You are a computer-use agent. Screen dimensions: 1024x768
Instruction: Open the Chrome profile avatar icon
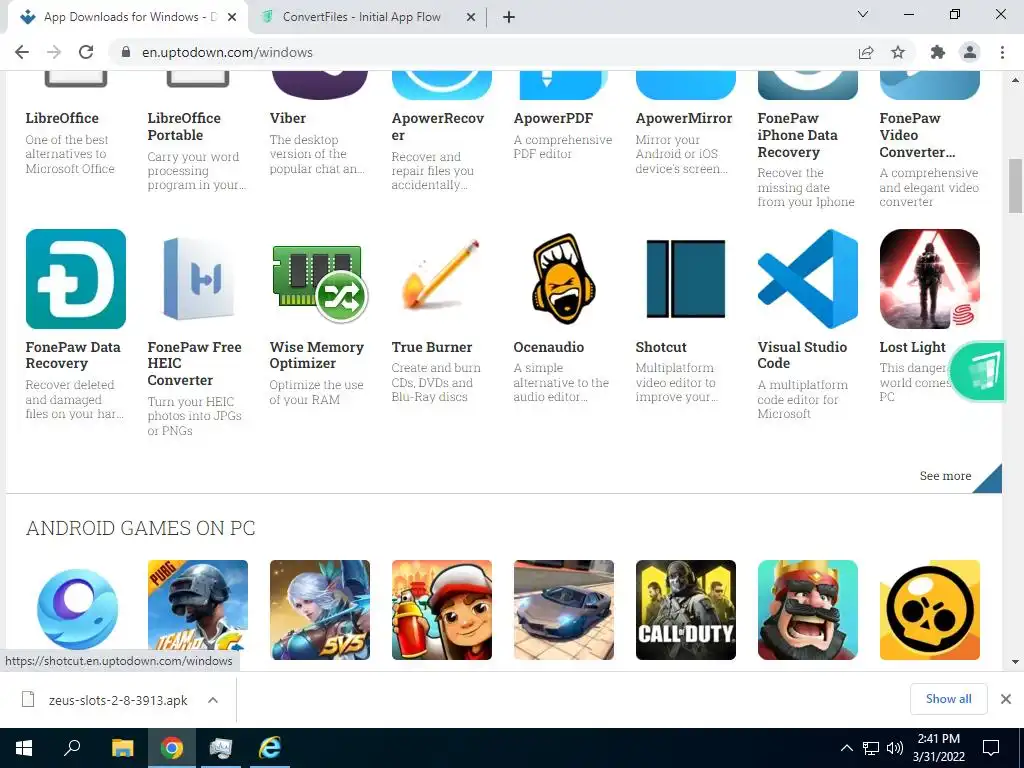970,52
